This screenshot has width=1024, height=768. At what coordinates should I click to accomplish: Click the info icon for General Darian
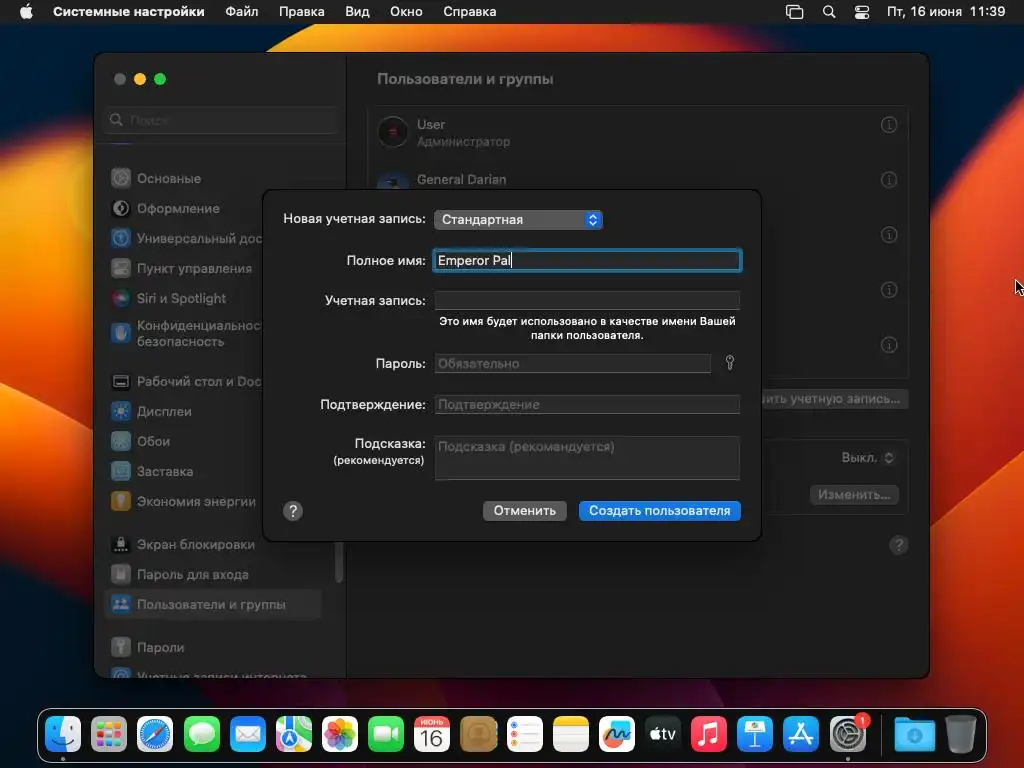coord(889,180)
